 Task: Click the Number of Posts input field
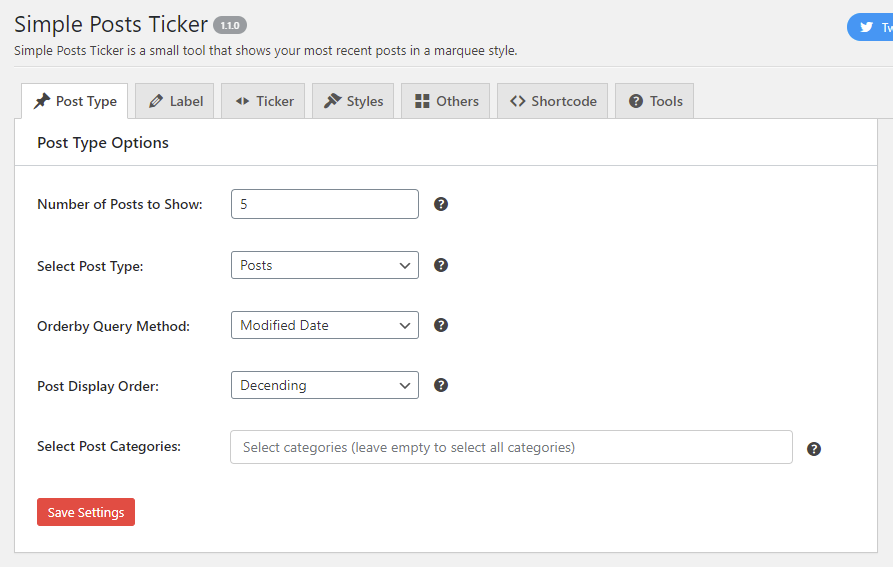(x=325, y=204)
